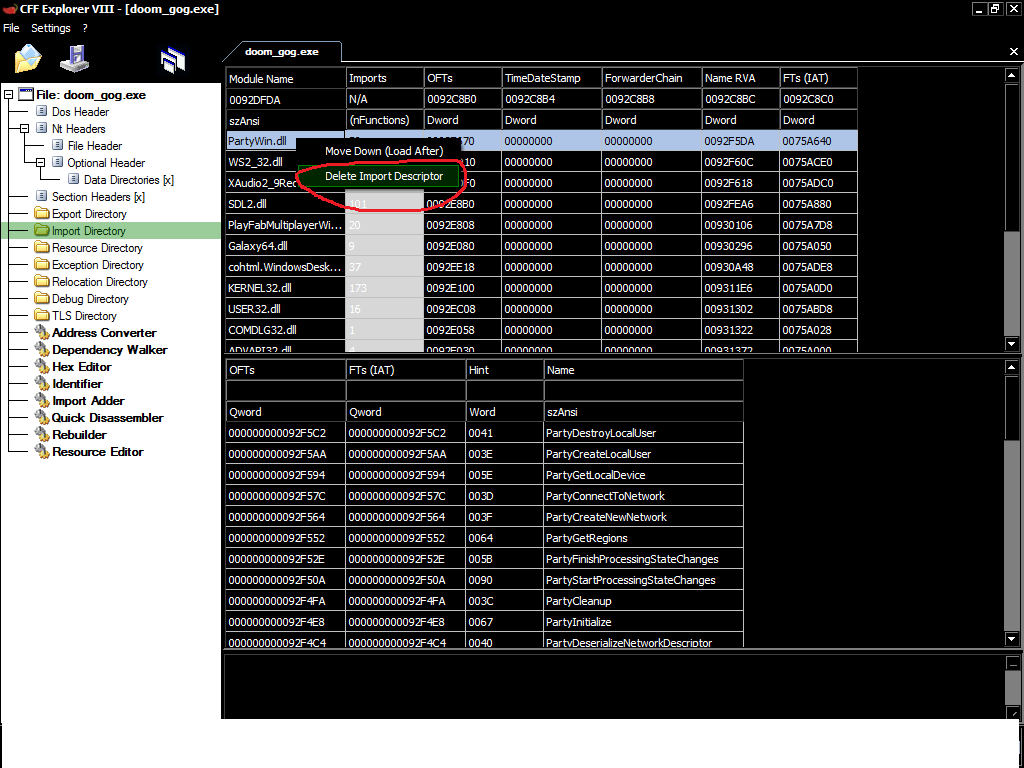This screenshot has height=768, width=1024.
Task: Open the Settings menu
Action: (x=50, y=28)
